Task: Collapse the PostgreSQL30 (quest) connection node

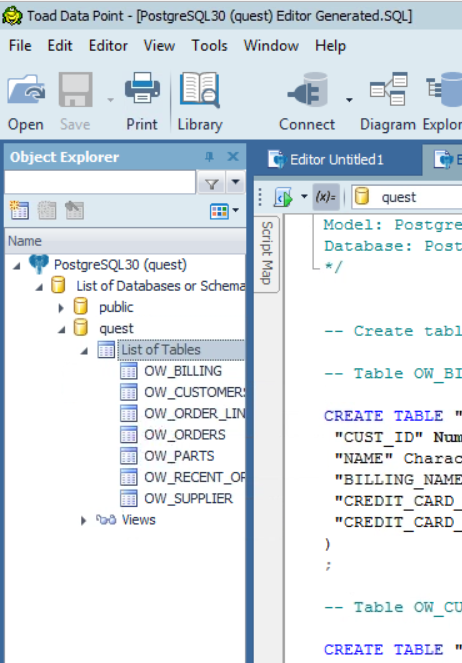Action: pyautogui.click(x=17, y=266)
